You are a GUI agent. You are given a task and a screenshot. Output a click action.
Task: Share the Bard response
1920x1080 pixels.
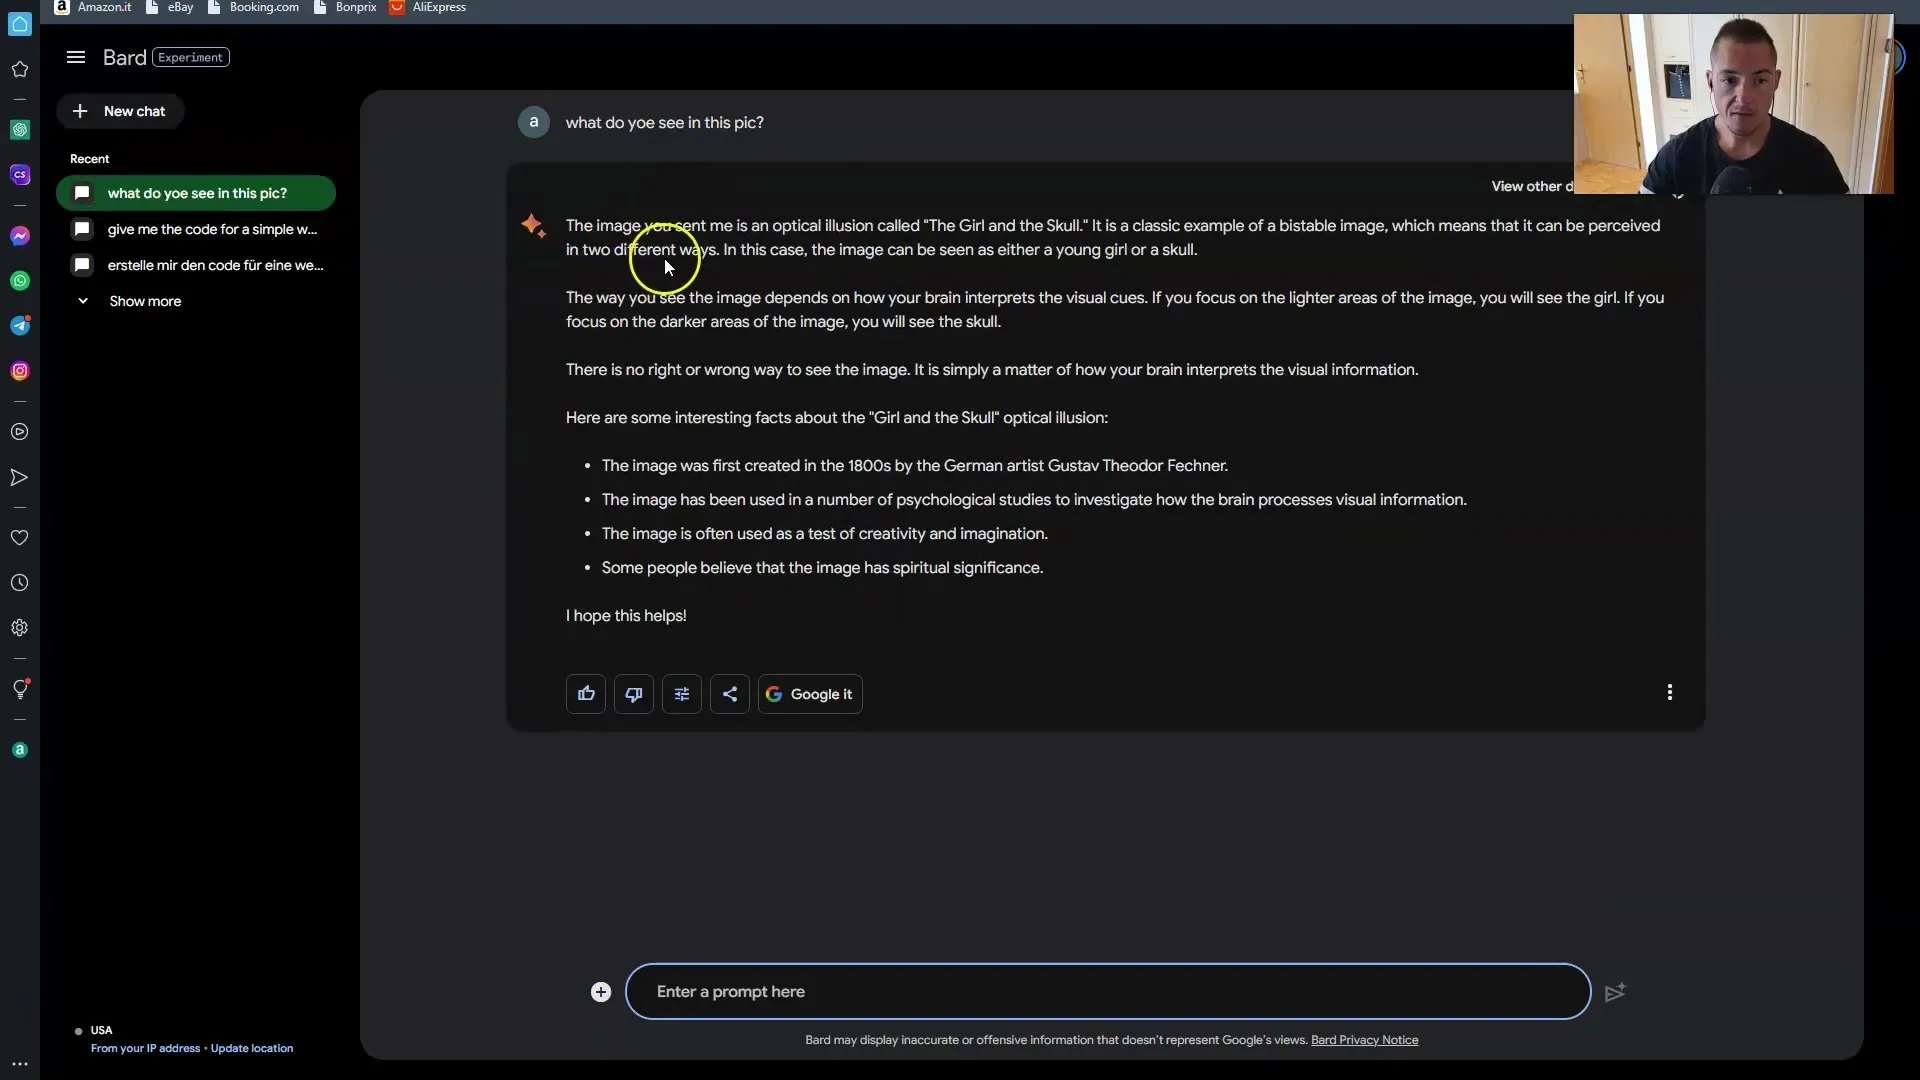(730, 694)
